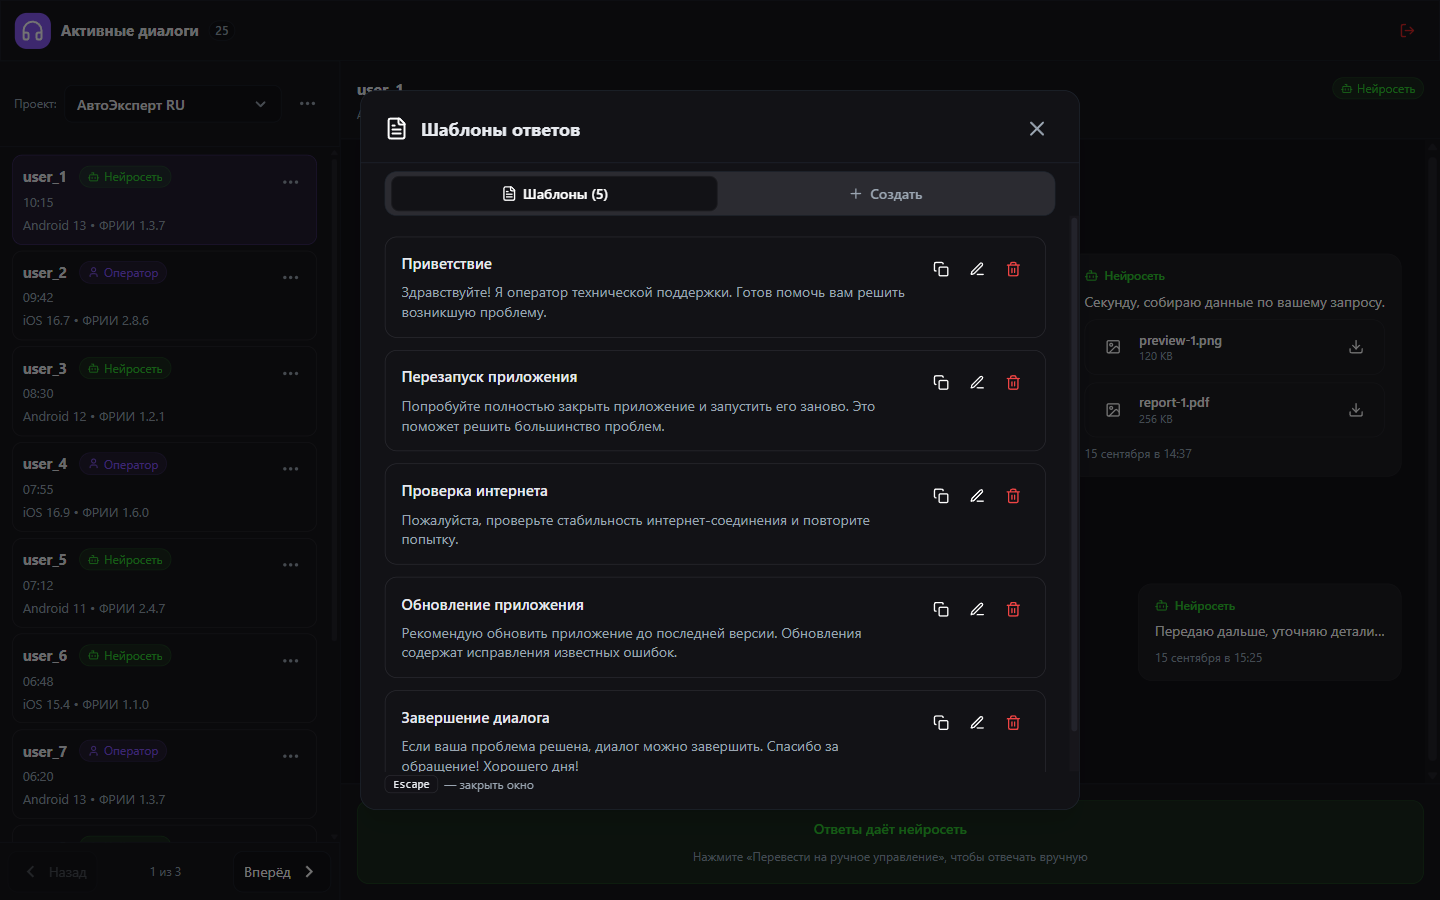Edit the Обновление приложения template
The height and width of the screenshot is (900, 1440).
(977, 610)
